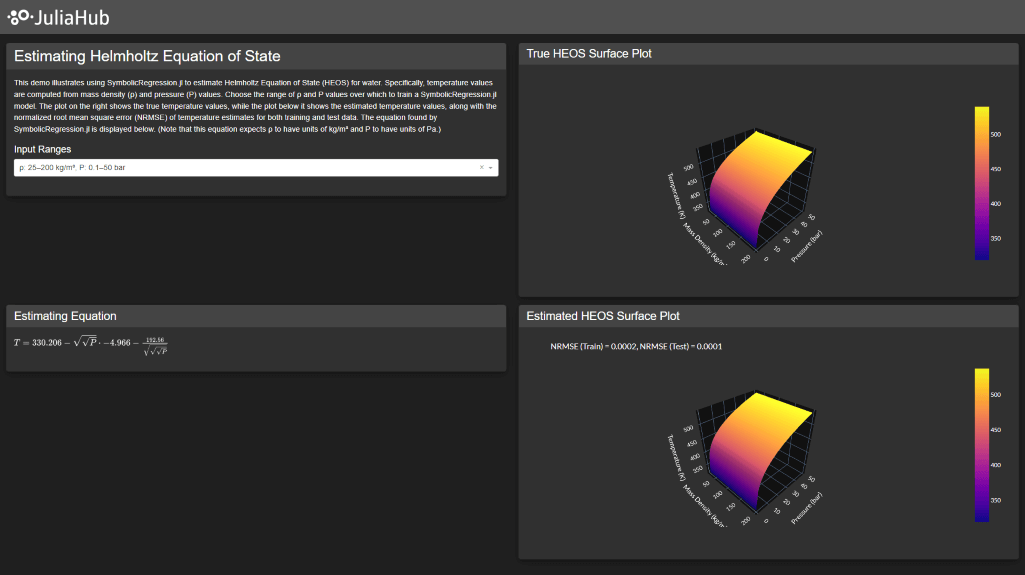This screenshot has width=1025, height=575.
Task: Select the True HEOS Surface Plot header
Action: (x=589, y=54)
